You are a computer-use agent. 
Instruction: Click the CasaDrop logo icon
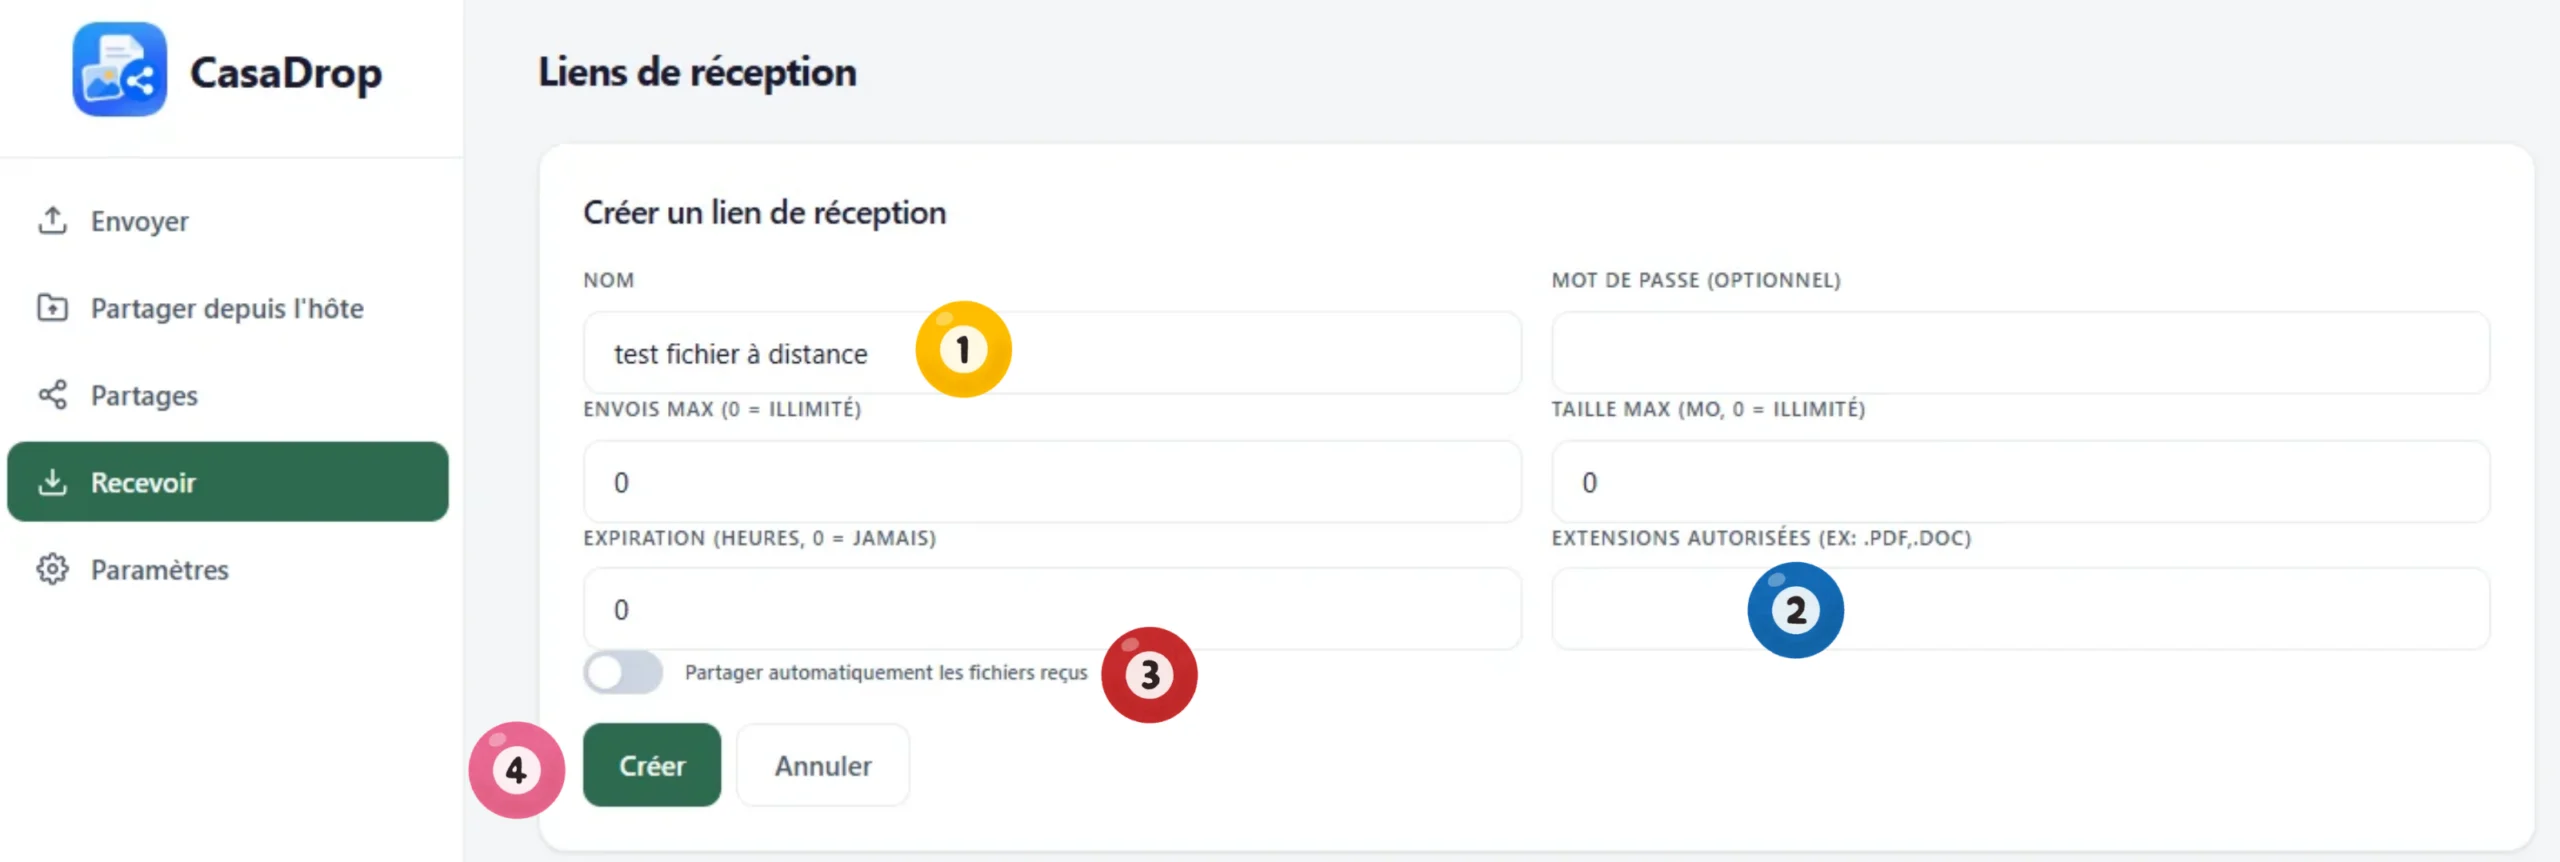(x=119, y=70)
